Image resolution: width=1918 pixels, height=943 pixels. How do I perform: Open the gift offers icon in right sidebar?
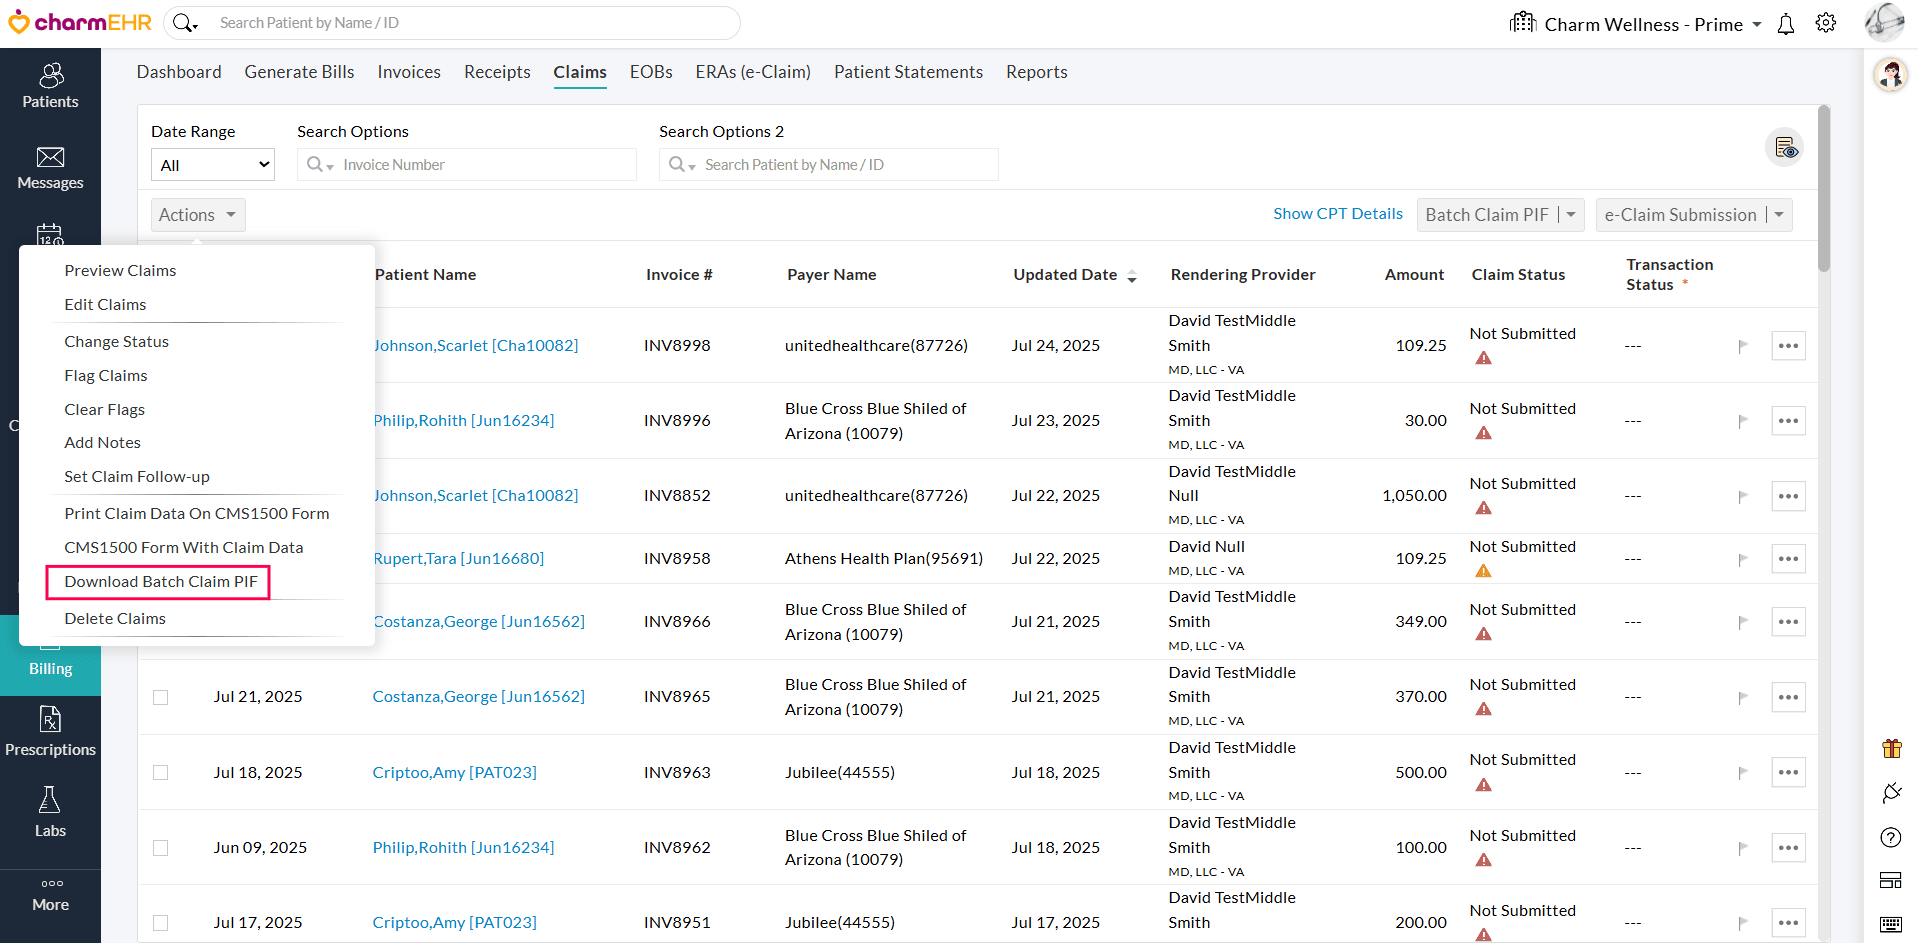click(1891, 748)
